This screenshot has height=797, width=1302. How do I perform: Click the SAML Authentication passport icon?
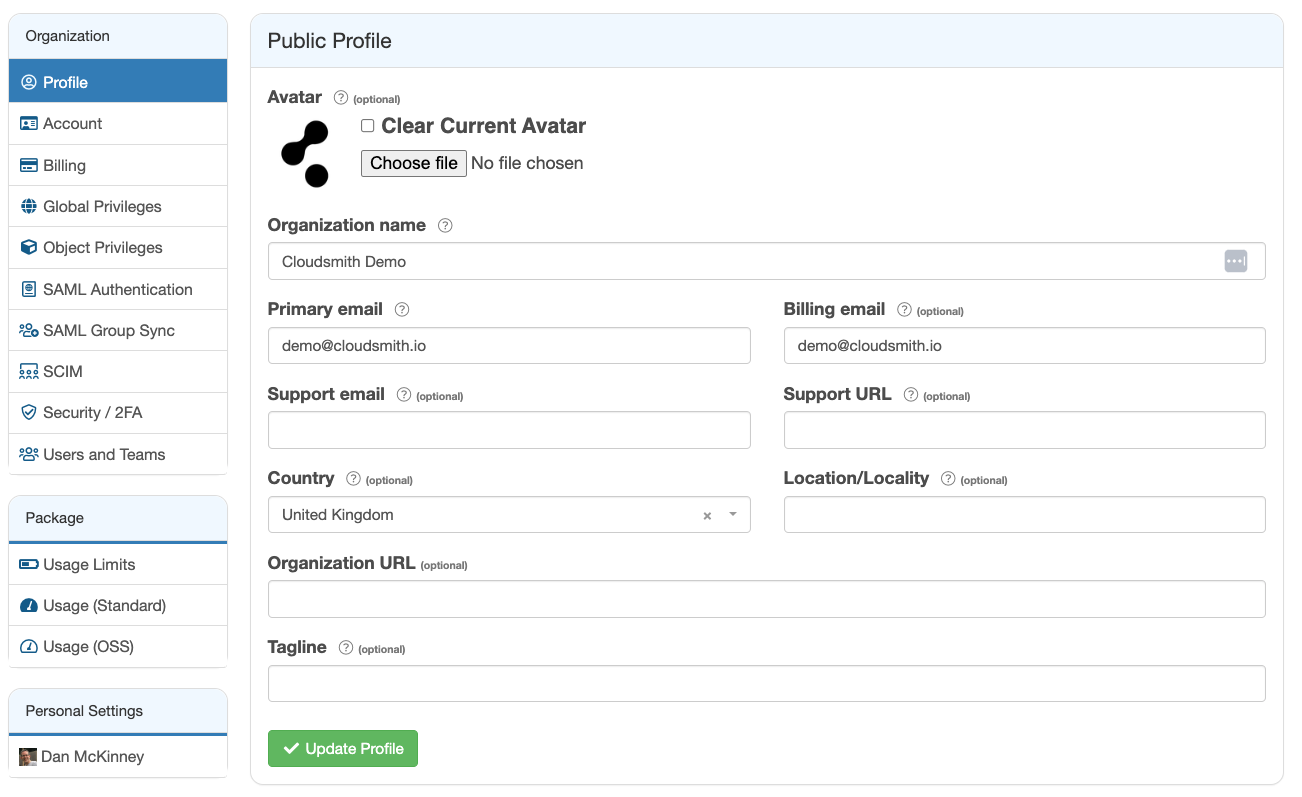(x=28, y=290)
